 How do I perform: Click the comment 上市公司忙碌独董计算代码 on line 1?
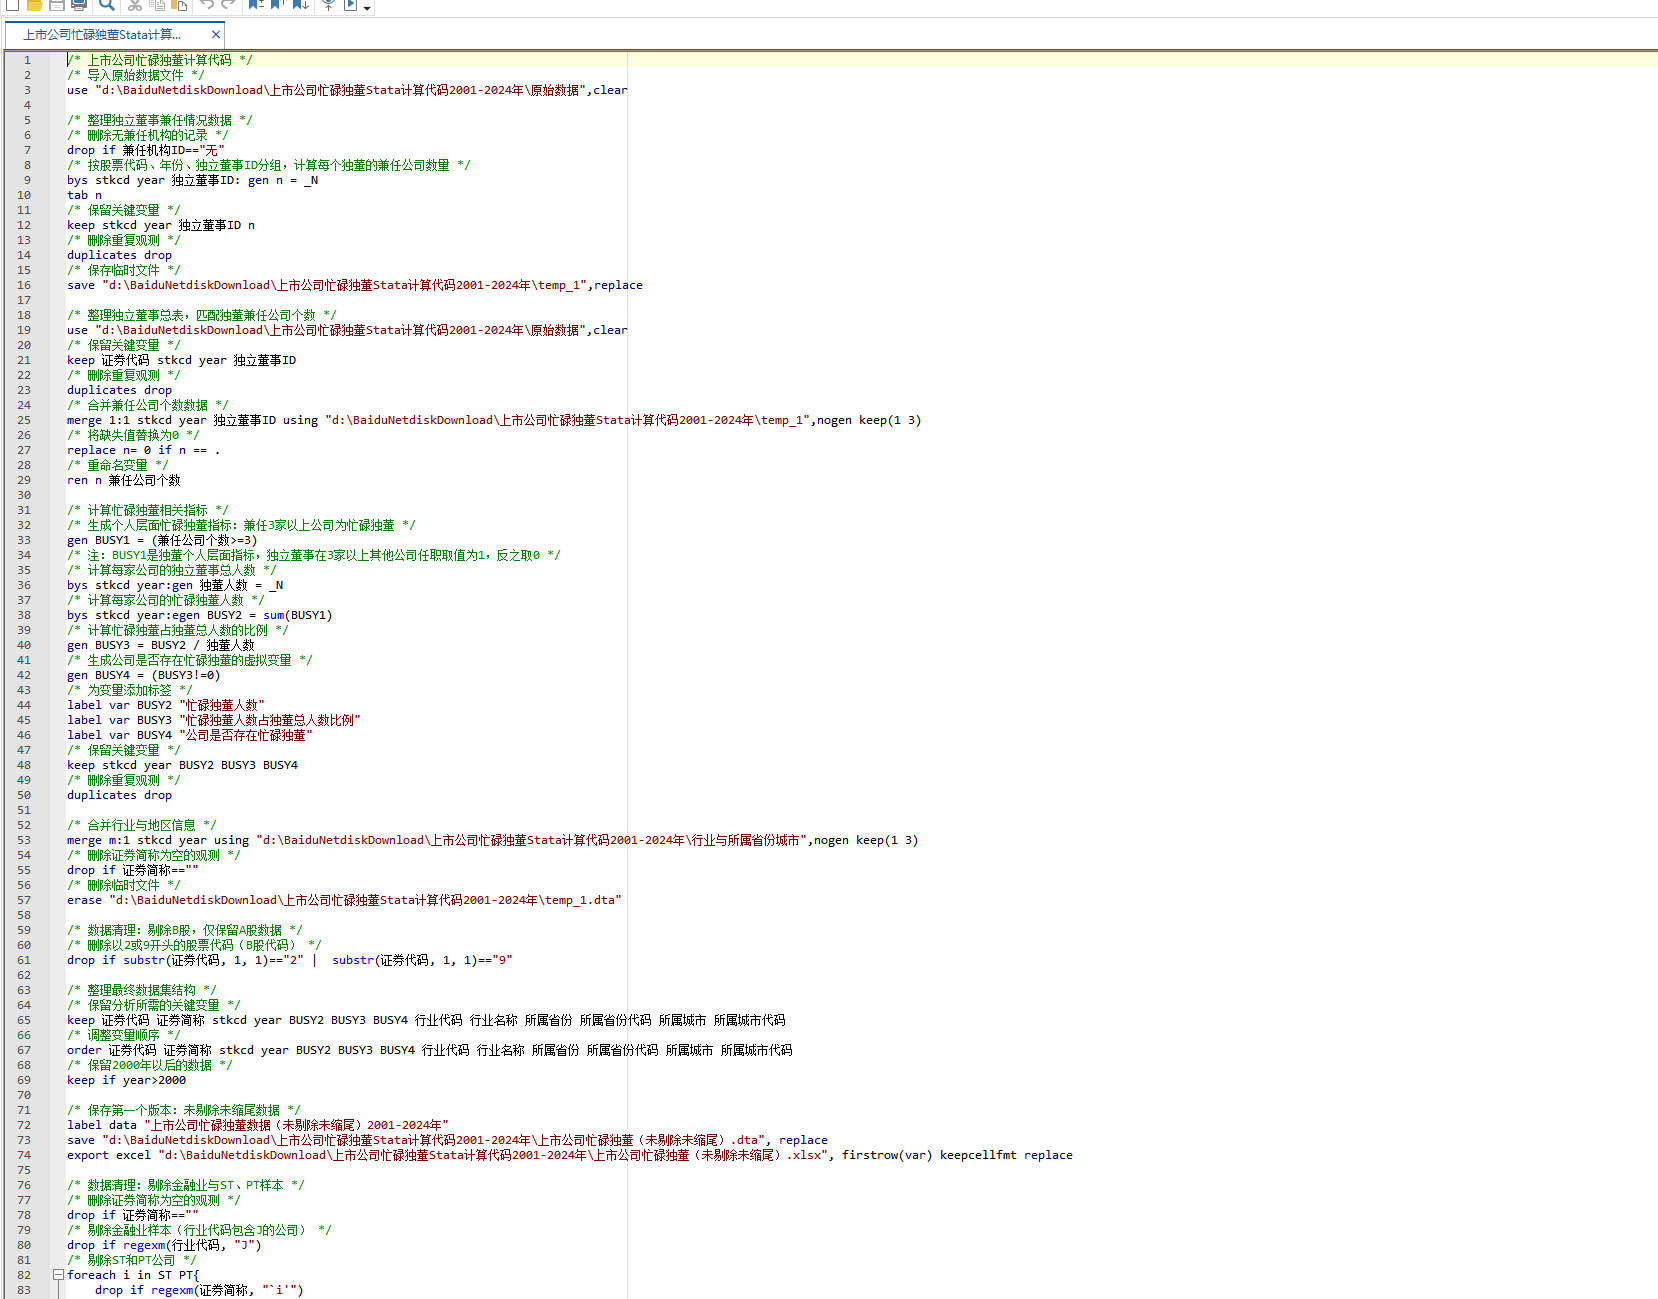(160, 60)
